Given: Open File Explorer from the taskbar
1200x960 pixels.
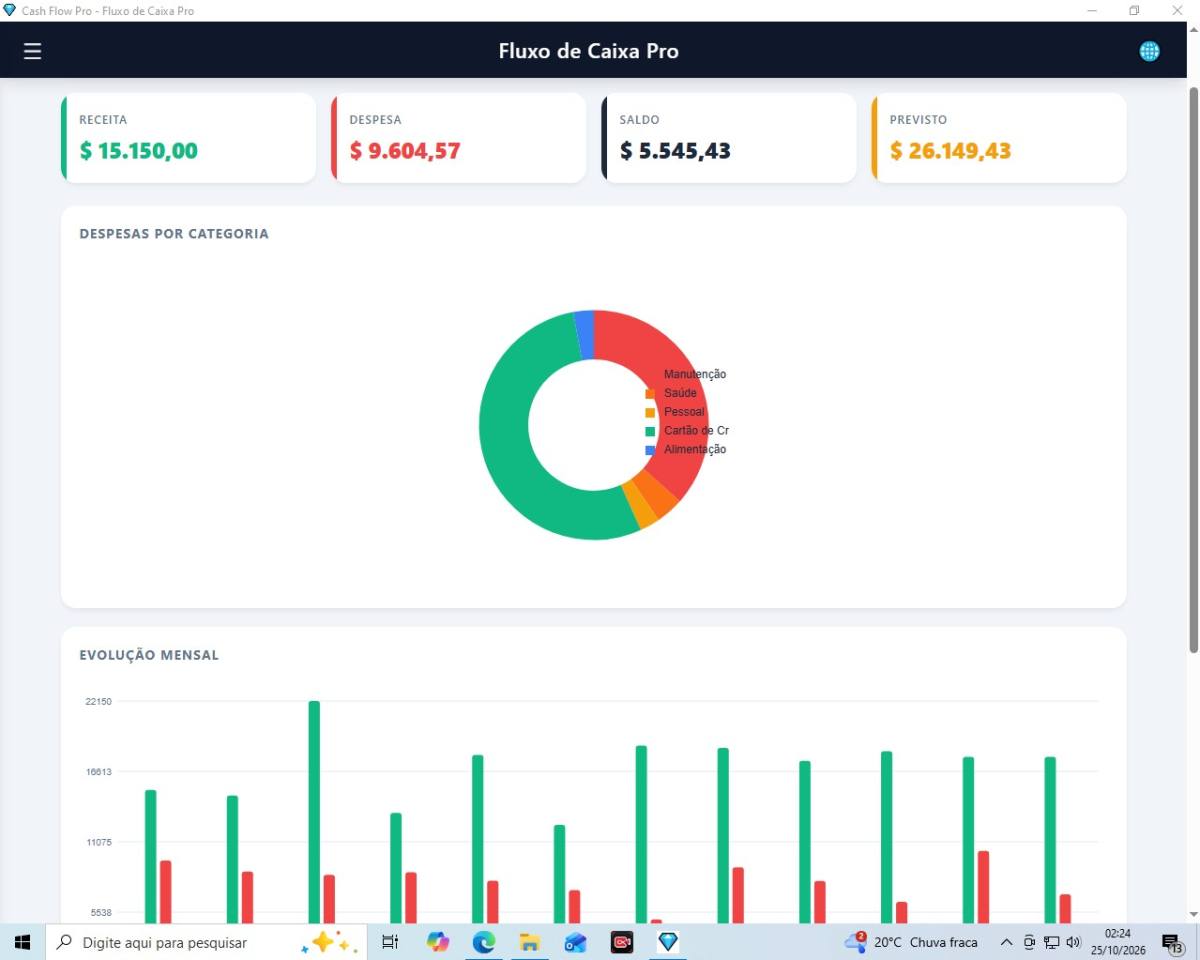Looking at the screenshot, I should click(x=530, y=942).
